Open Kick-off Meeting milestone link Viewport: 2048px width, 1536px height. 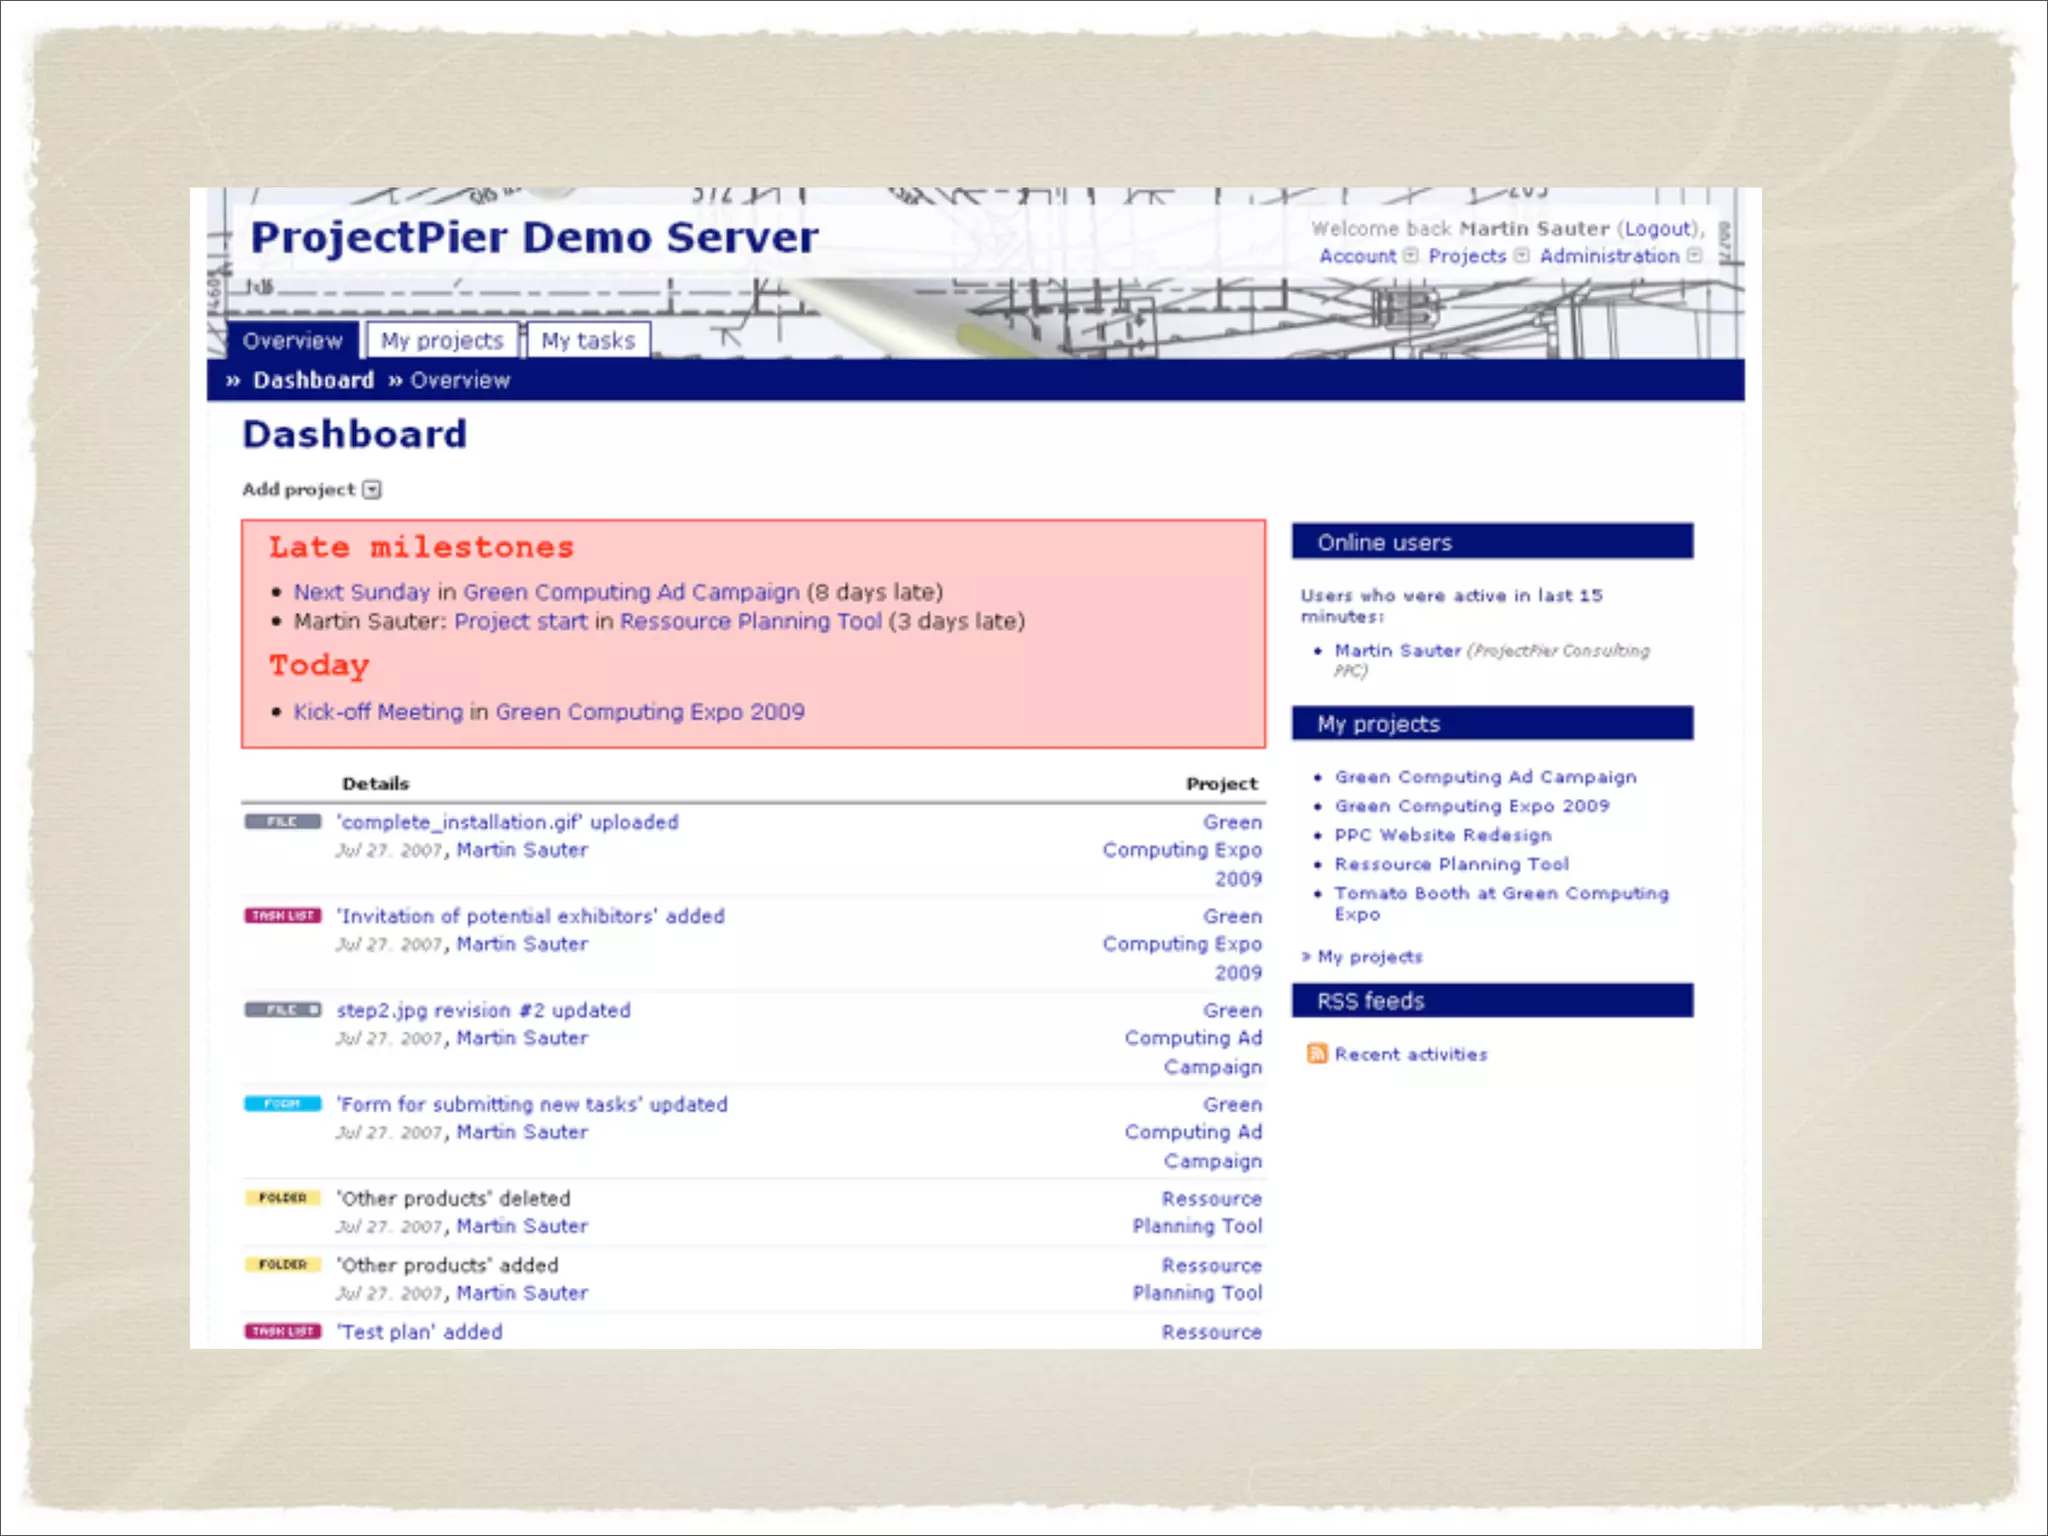click(378, 712)
